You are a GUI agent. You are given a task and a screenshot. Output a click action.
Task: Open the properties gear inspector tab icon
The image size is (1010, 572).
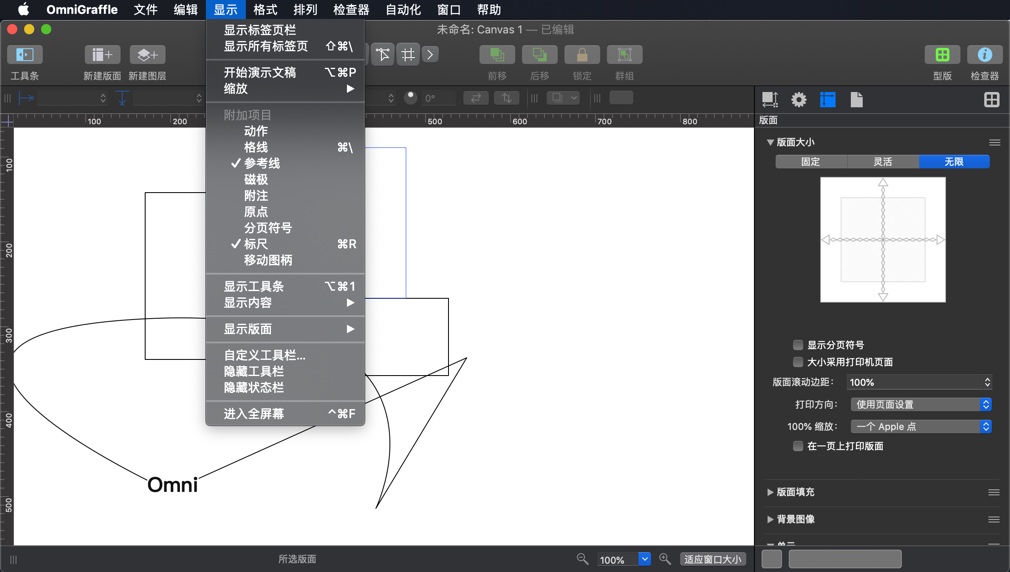tap(799, 99)
